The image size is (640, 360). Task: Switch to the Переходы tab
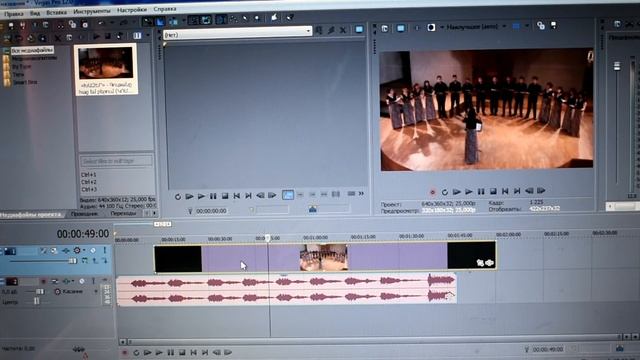(x=123, y=213)
